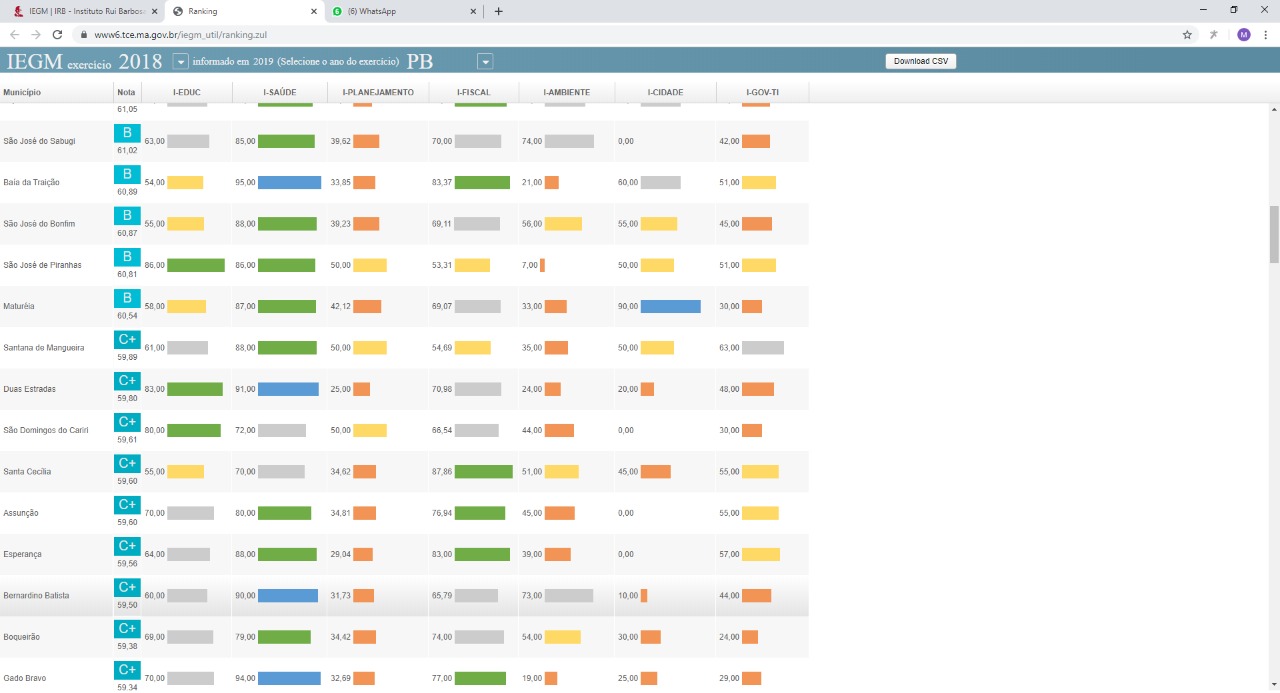Screen dimensions: 1280x693
Task: Go back with browser back arrow
Action: 14,34
